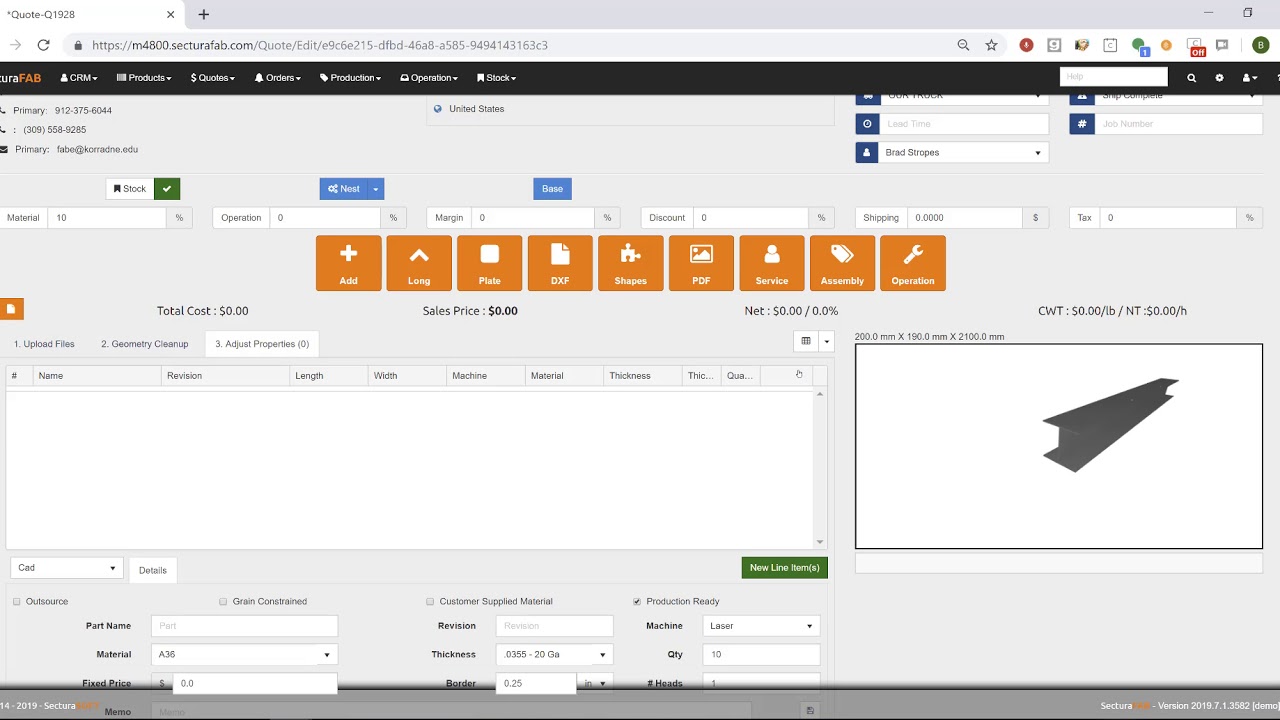Click the Stock bookmark button
The height and width of the screenshot is (720, 1280).
pos(130,189)
